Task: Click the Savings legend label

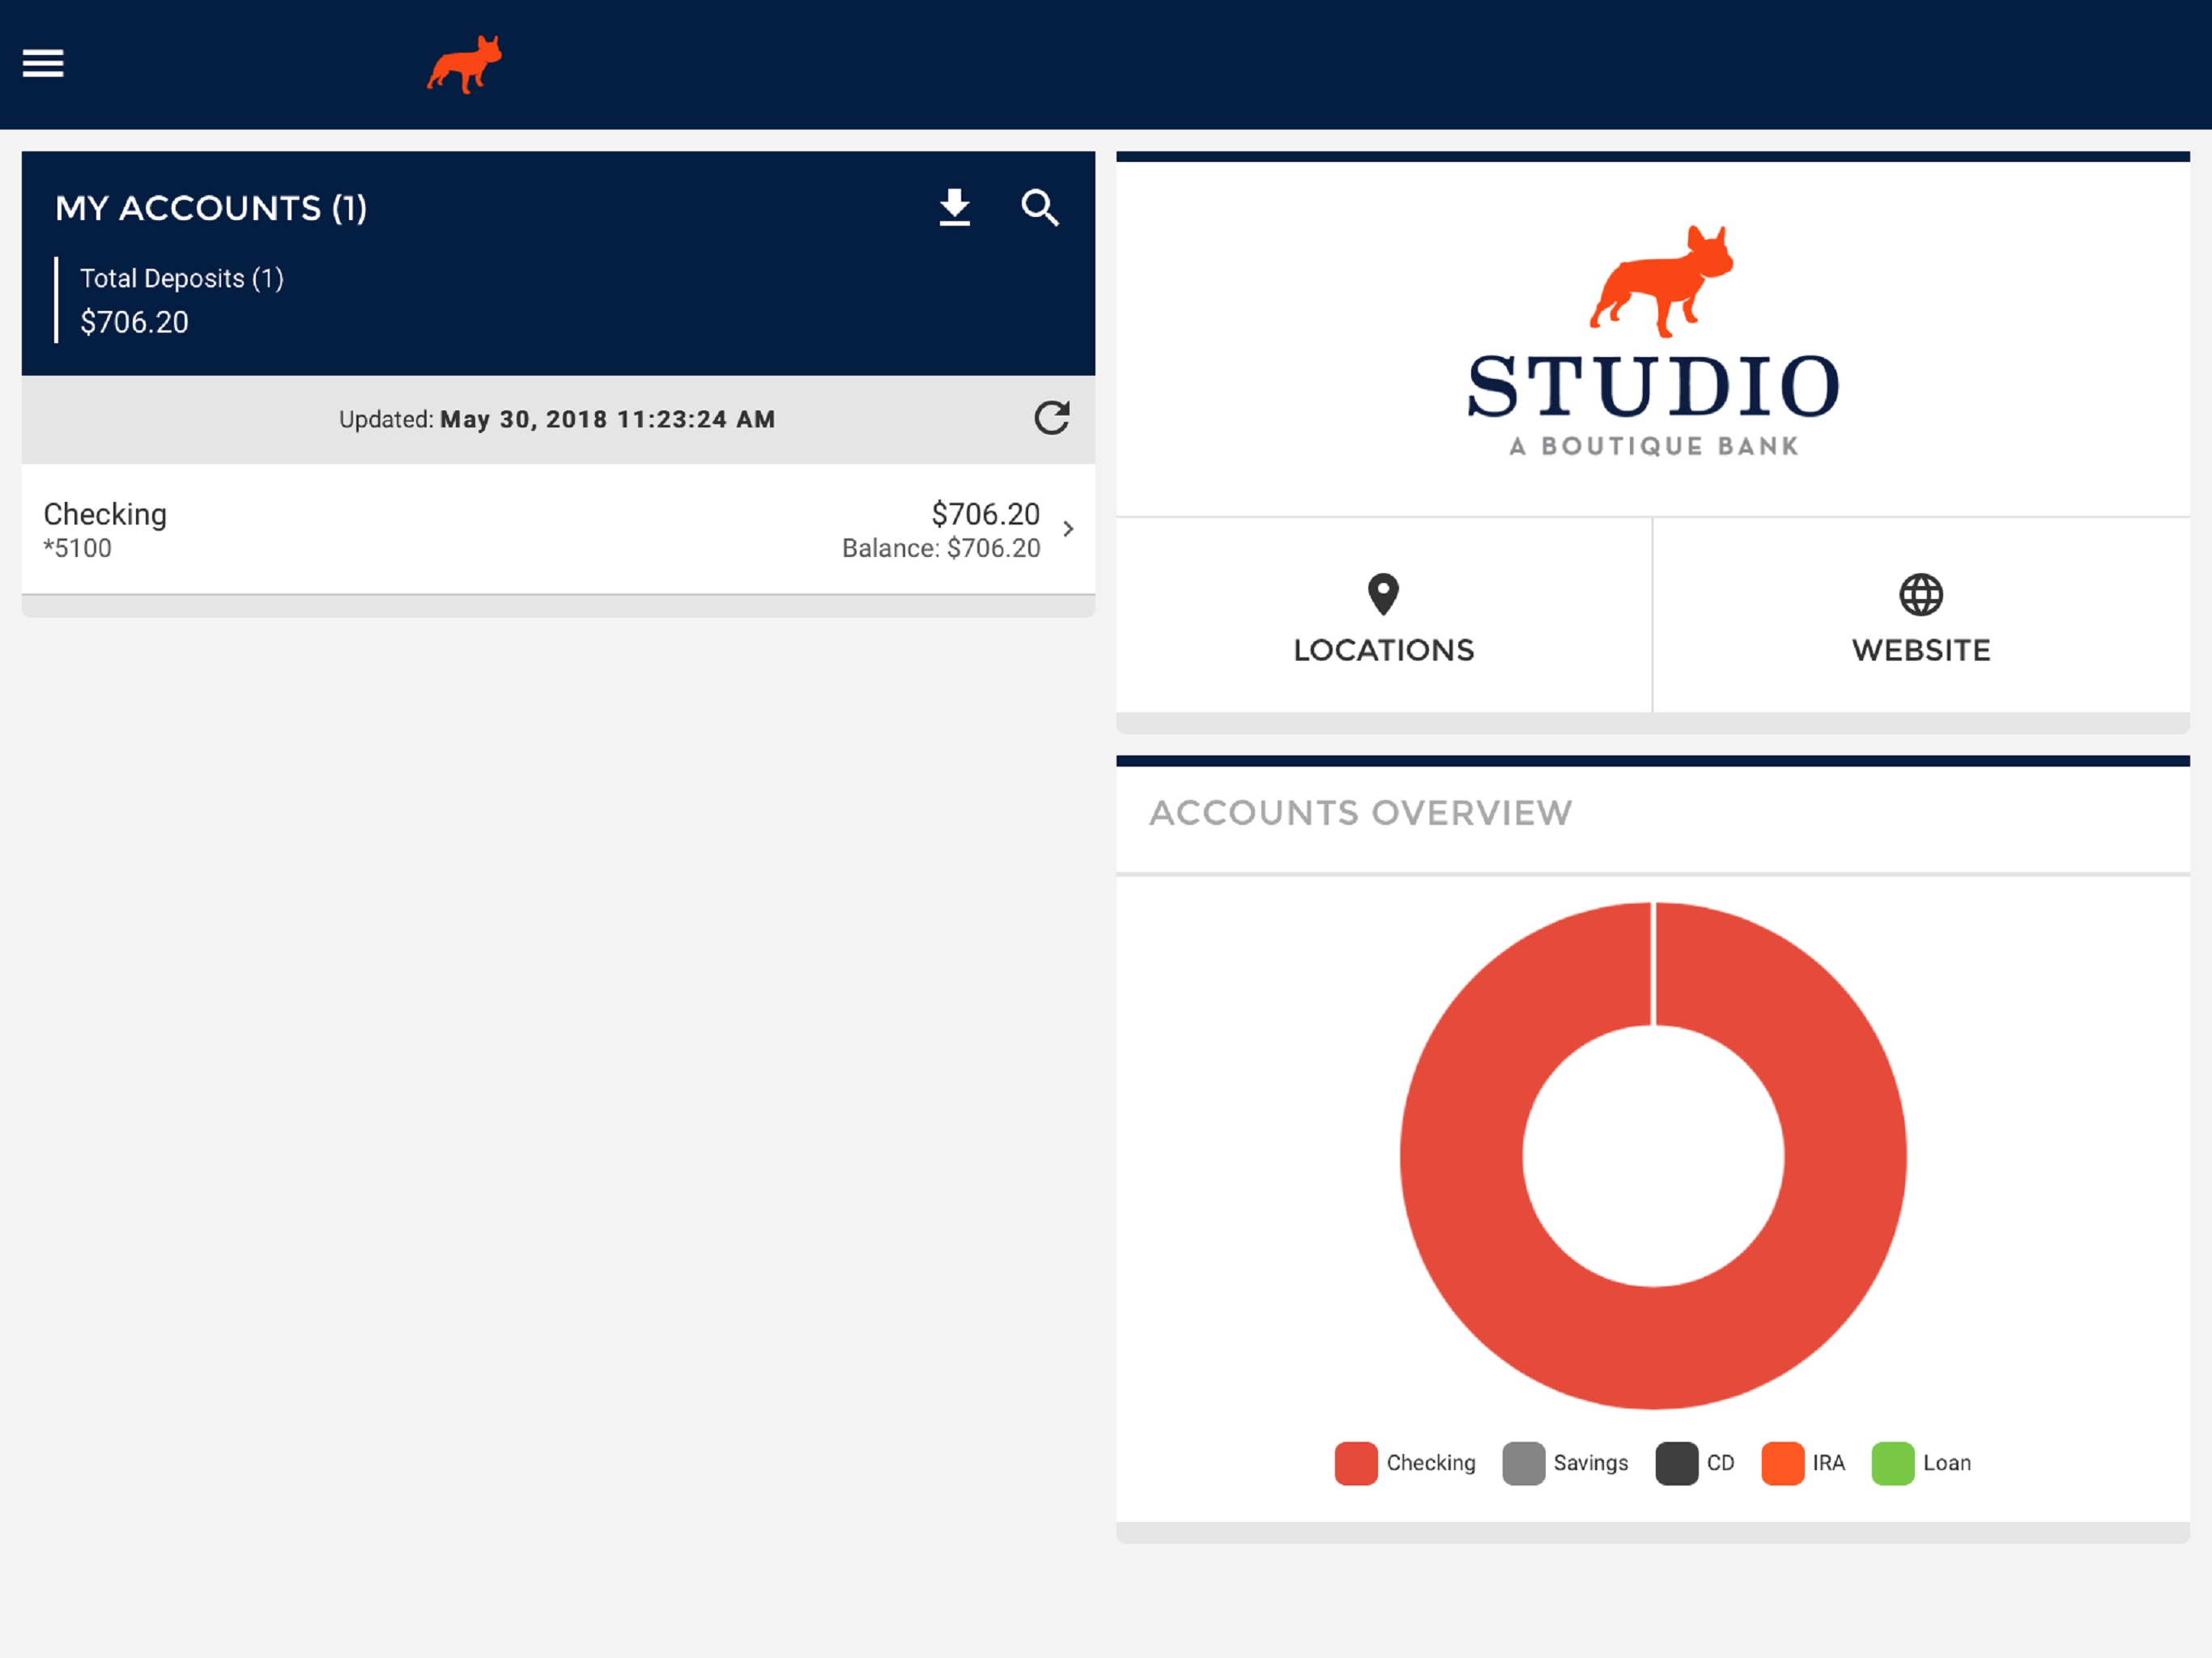Action: [1591, 1463]
